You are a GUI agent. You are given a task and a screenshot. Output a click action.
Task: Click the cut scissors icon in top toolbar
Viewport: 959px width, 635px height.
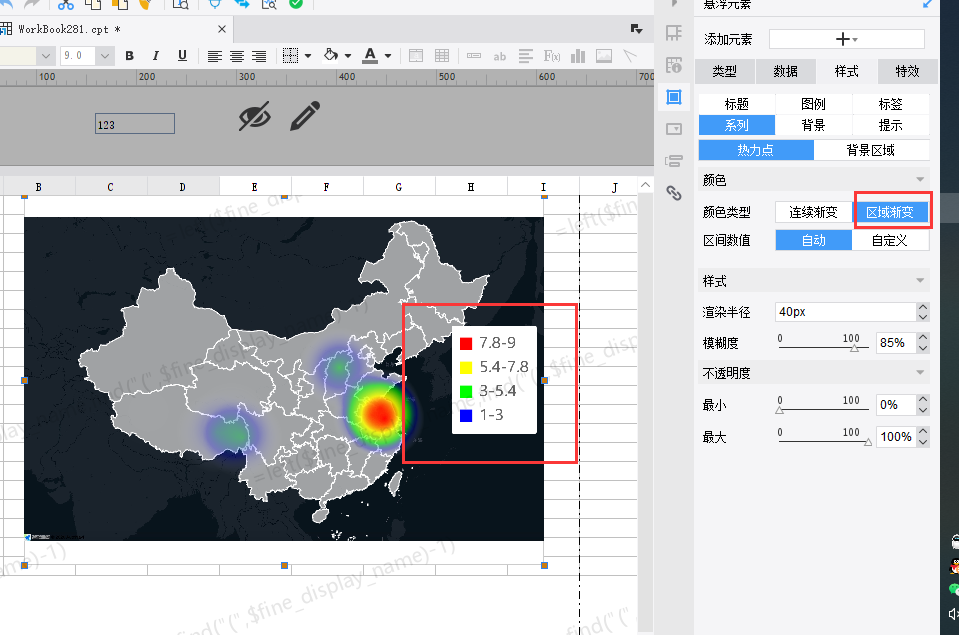(65, 5)
